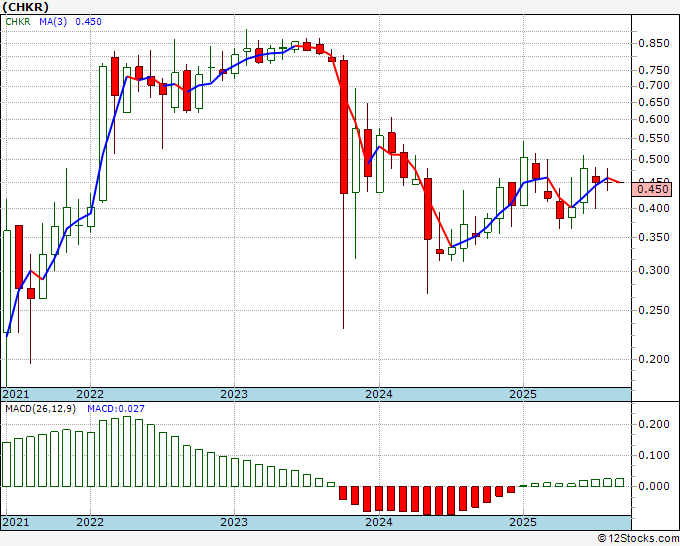
Task: Click the tallest green MACD histogram bar
Action: [x=114, y=451]
